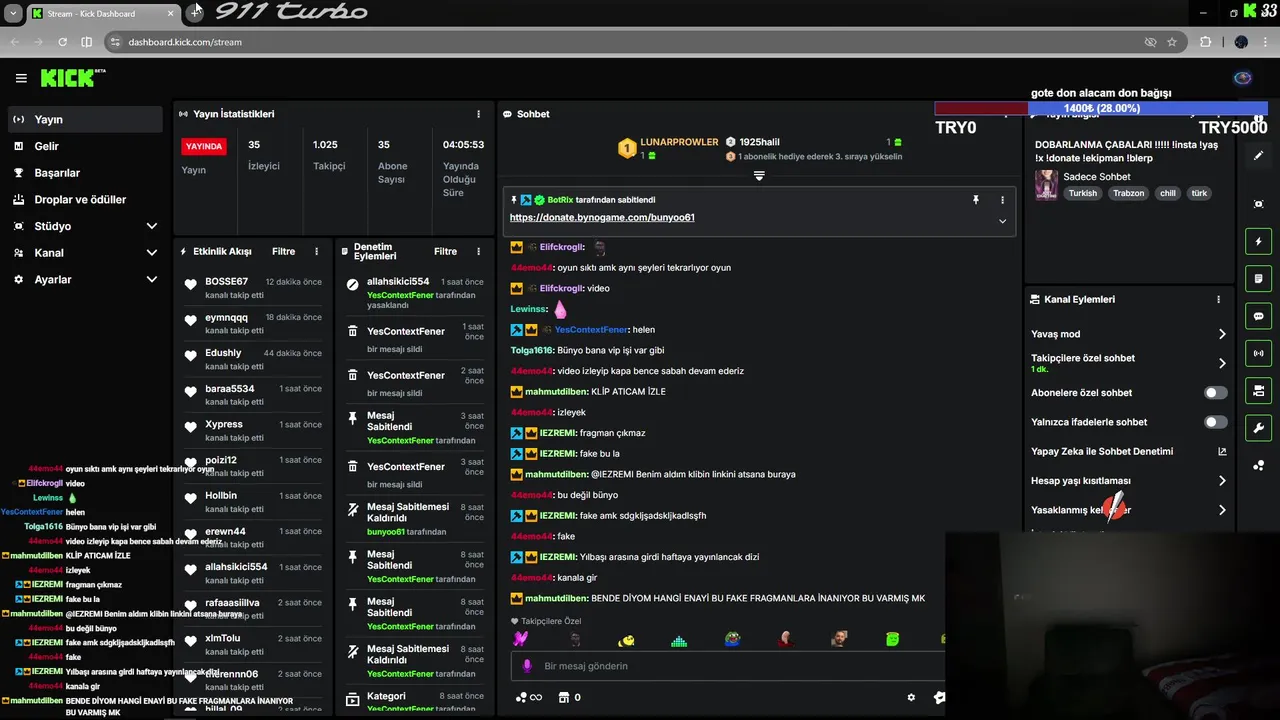1280x720 pixels.
Task: Open the Etkinlik Akışı panel options menu
Action: pyautogui.click(x=317, y=252)
